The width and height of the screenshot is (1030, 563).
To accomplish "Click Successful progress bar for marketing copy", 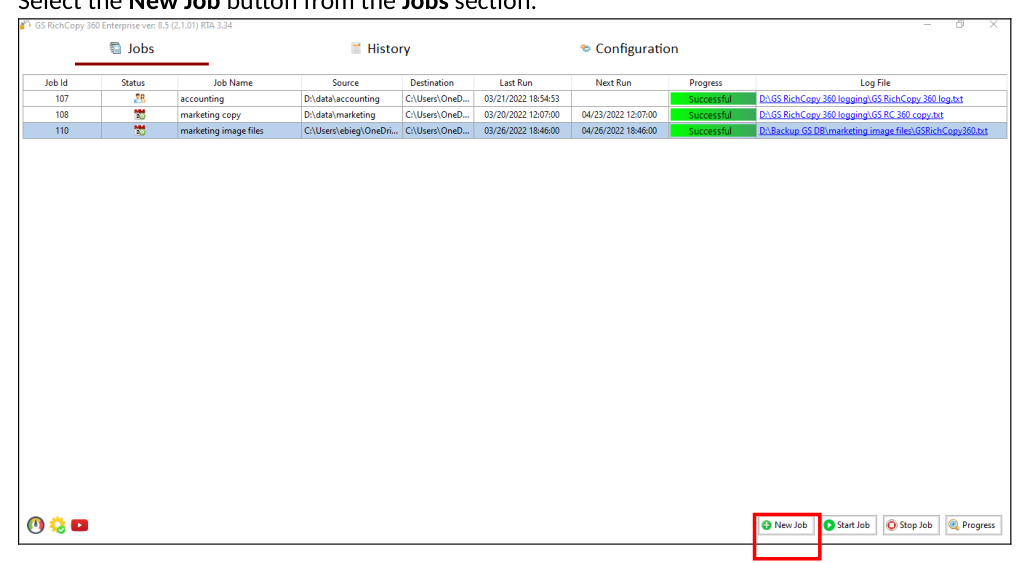I will pyautogui.click(x=712, y=115).
